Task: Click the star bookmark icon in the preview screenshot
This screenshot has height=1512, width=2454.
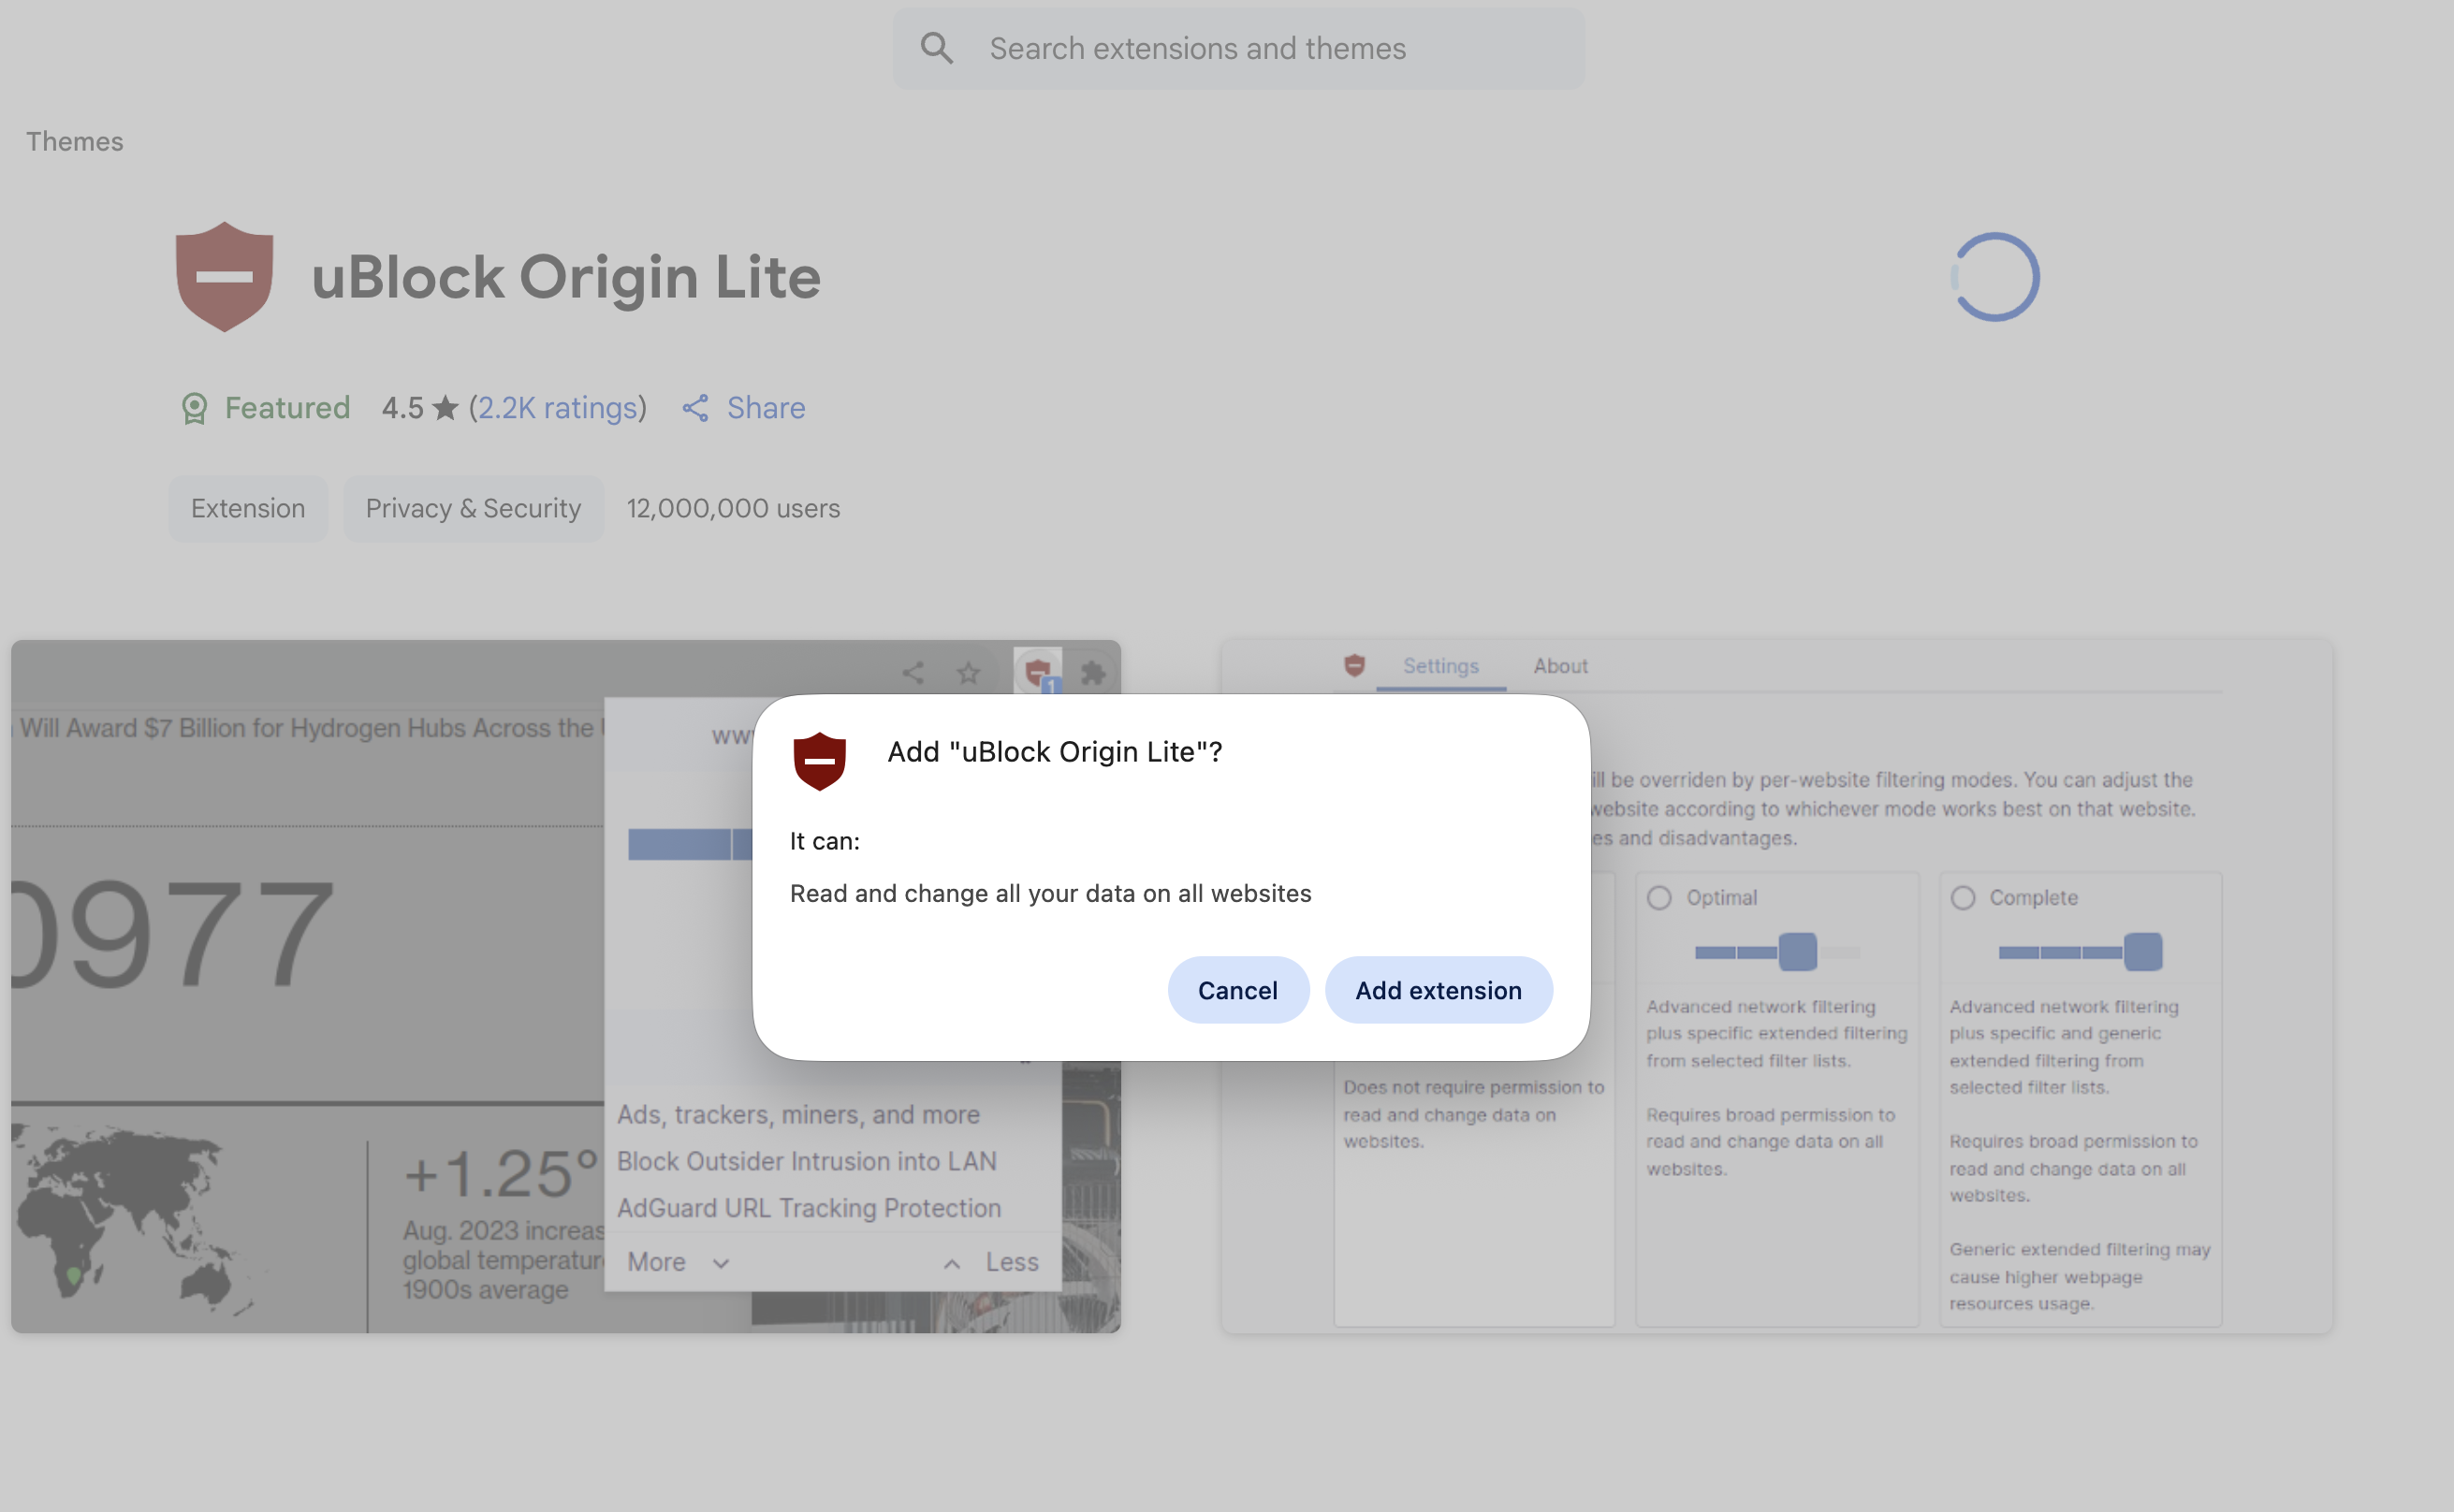Action: point(968,672)
